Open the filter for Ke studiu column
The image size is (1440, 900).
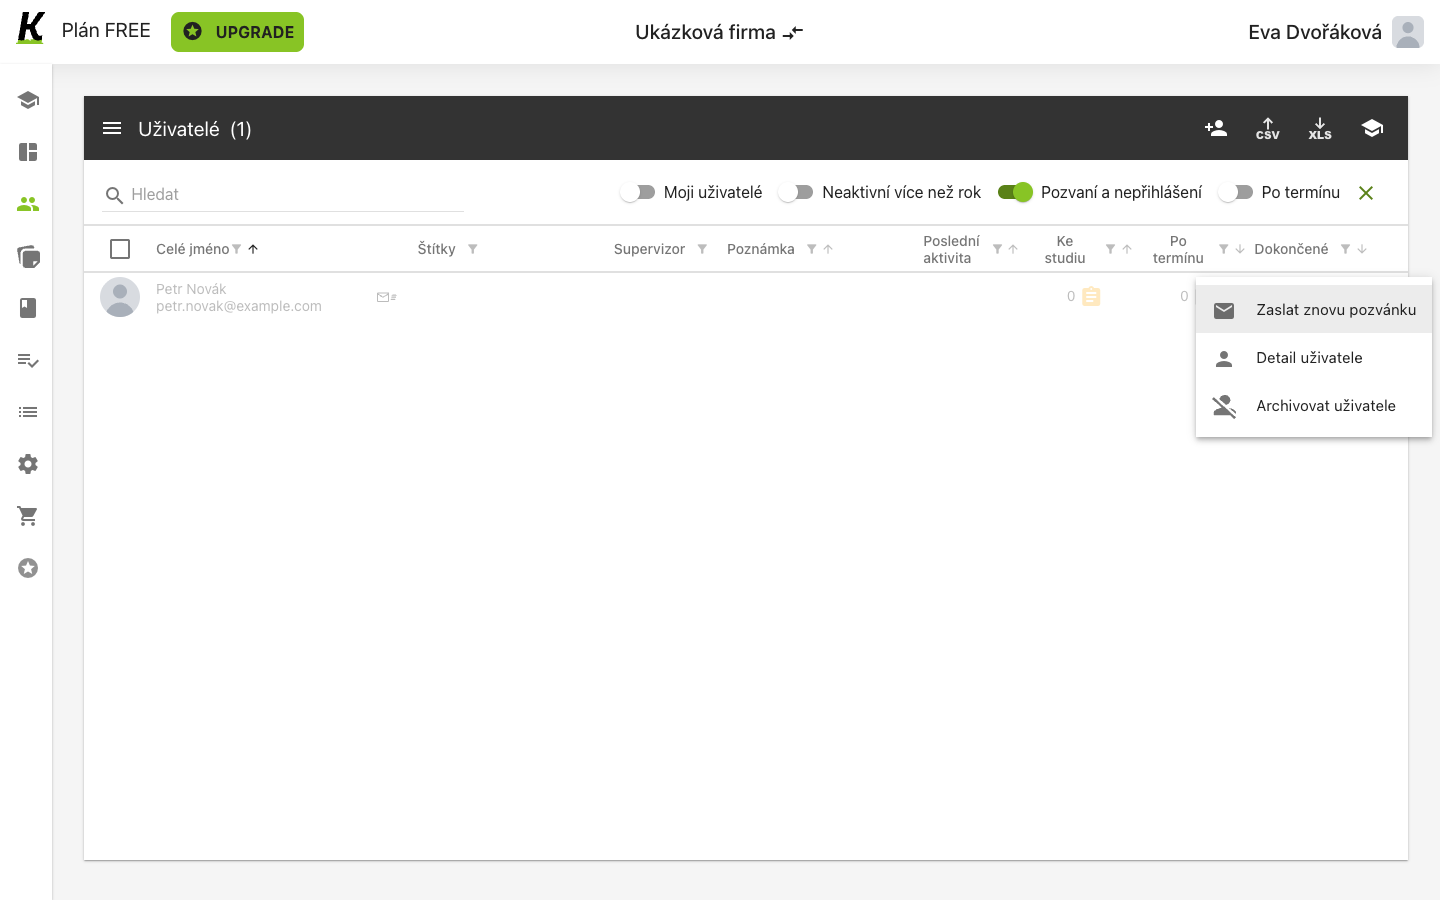(x=1110, y=249)
